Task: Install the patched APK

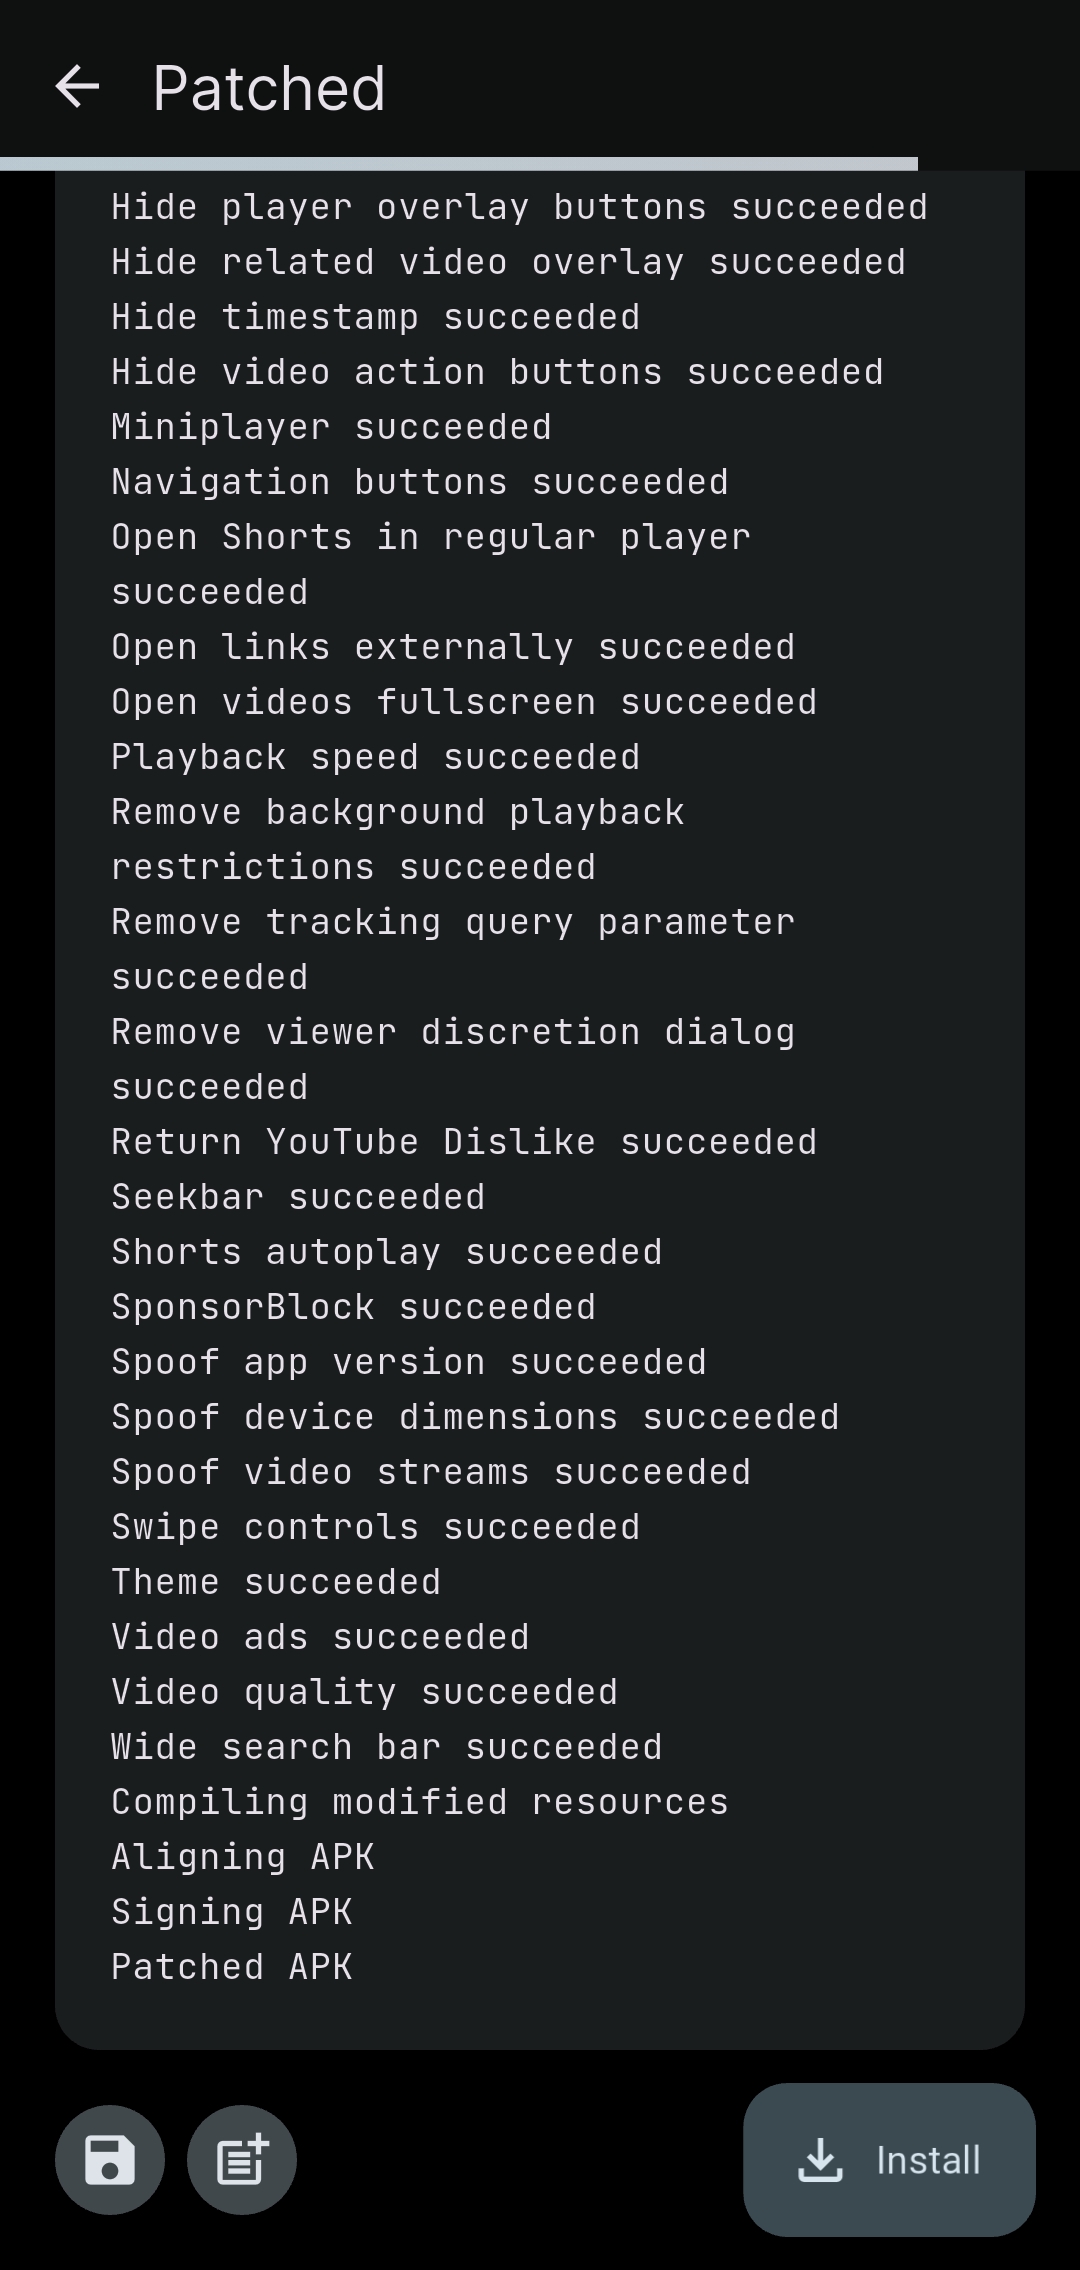Action: pyautogui.click(x=888, y=2160)
